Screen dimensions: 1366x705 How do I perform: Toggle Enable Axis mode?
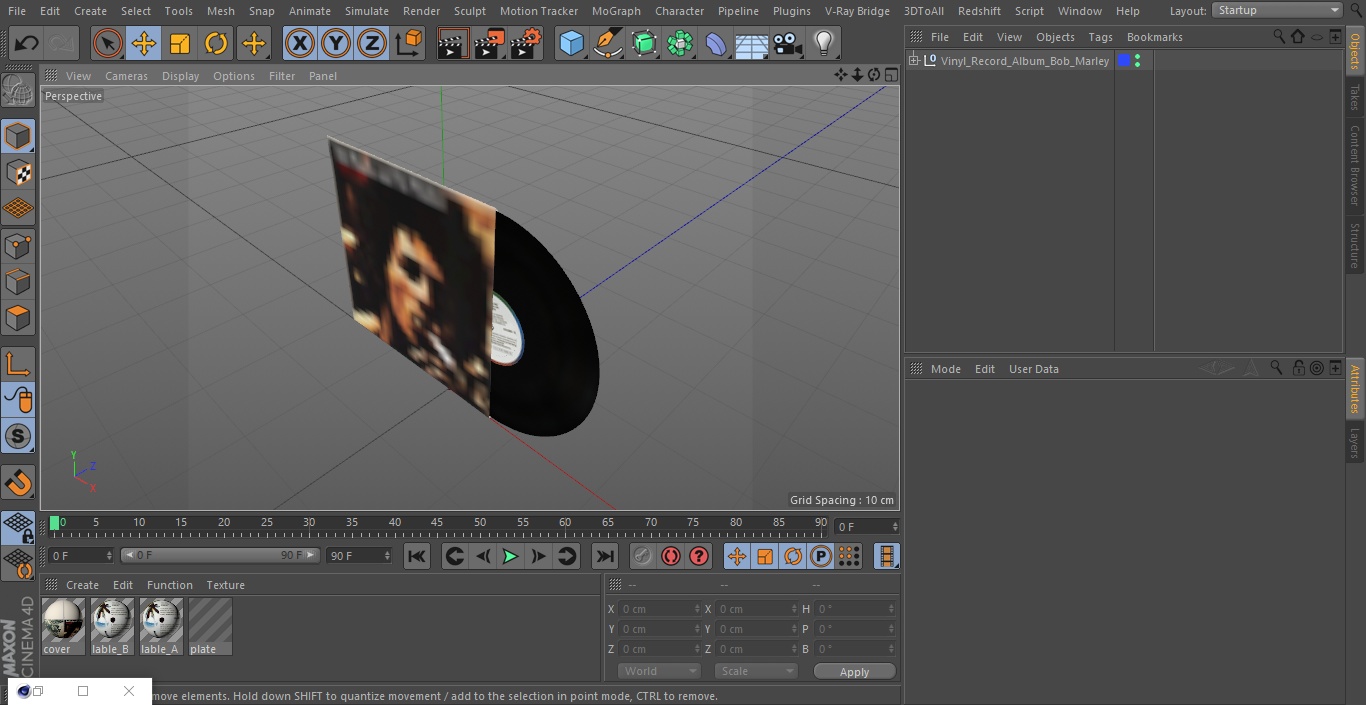[18, 364]
